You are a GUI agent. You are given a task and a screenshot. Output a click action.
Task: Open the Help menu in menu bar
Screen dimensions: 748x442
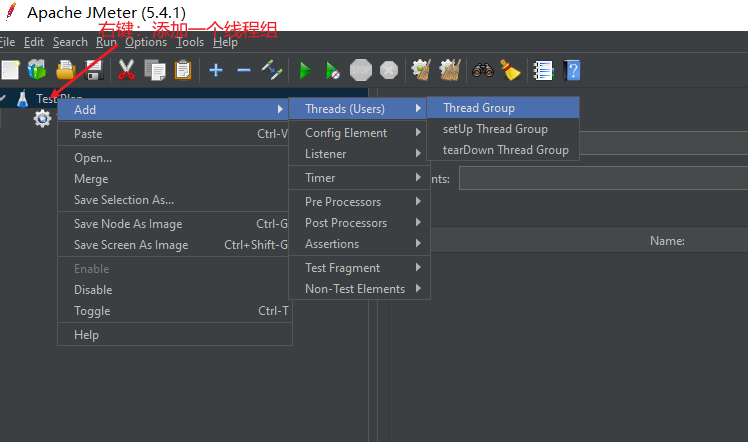[x=225, y=42]
